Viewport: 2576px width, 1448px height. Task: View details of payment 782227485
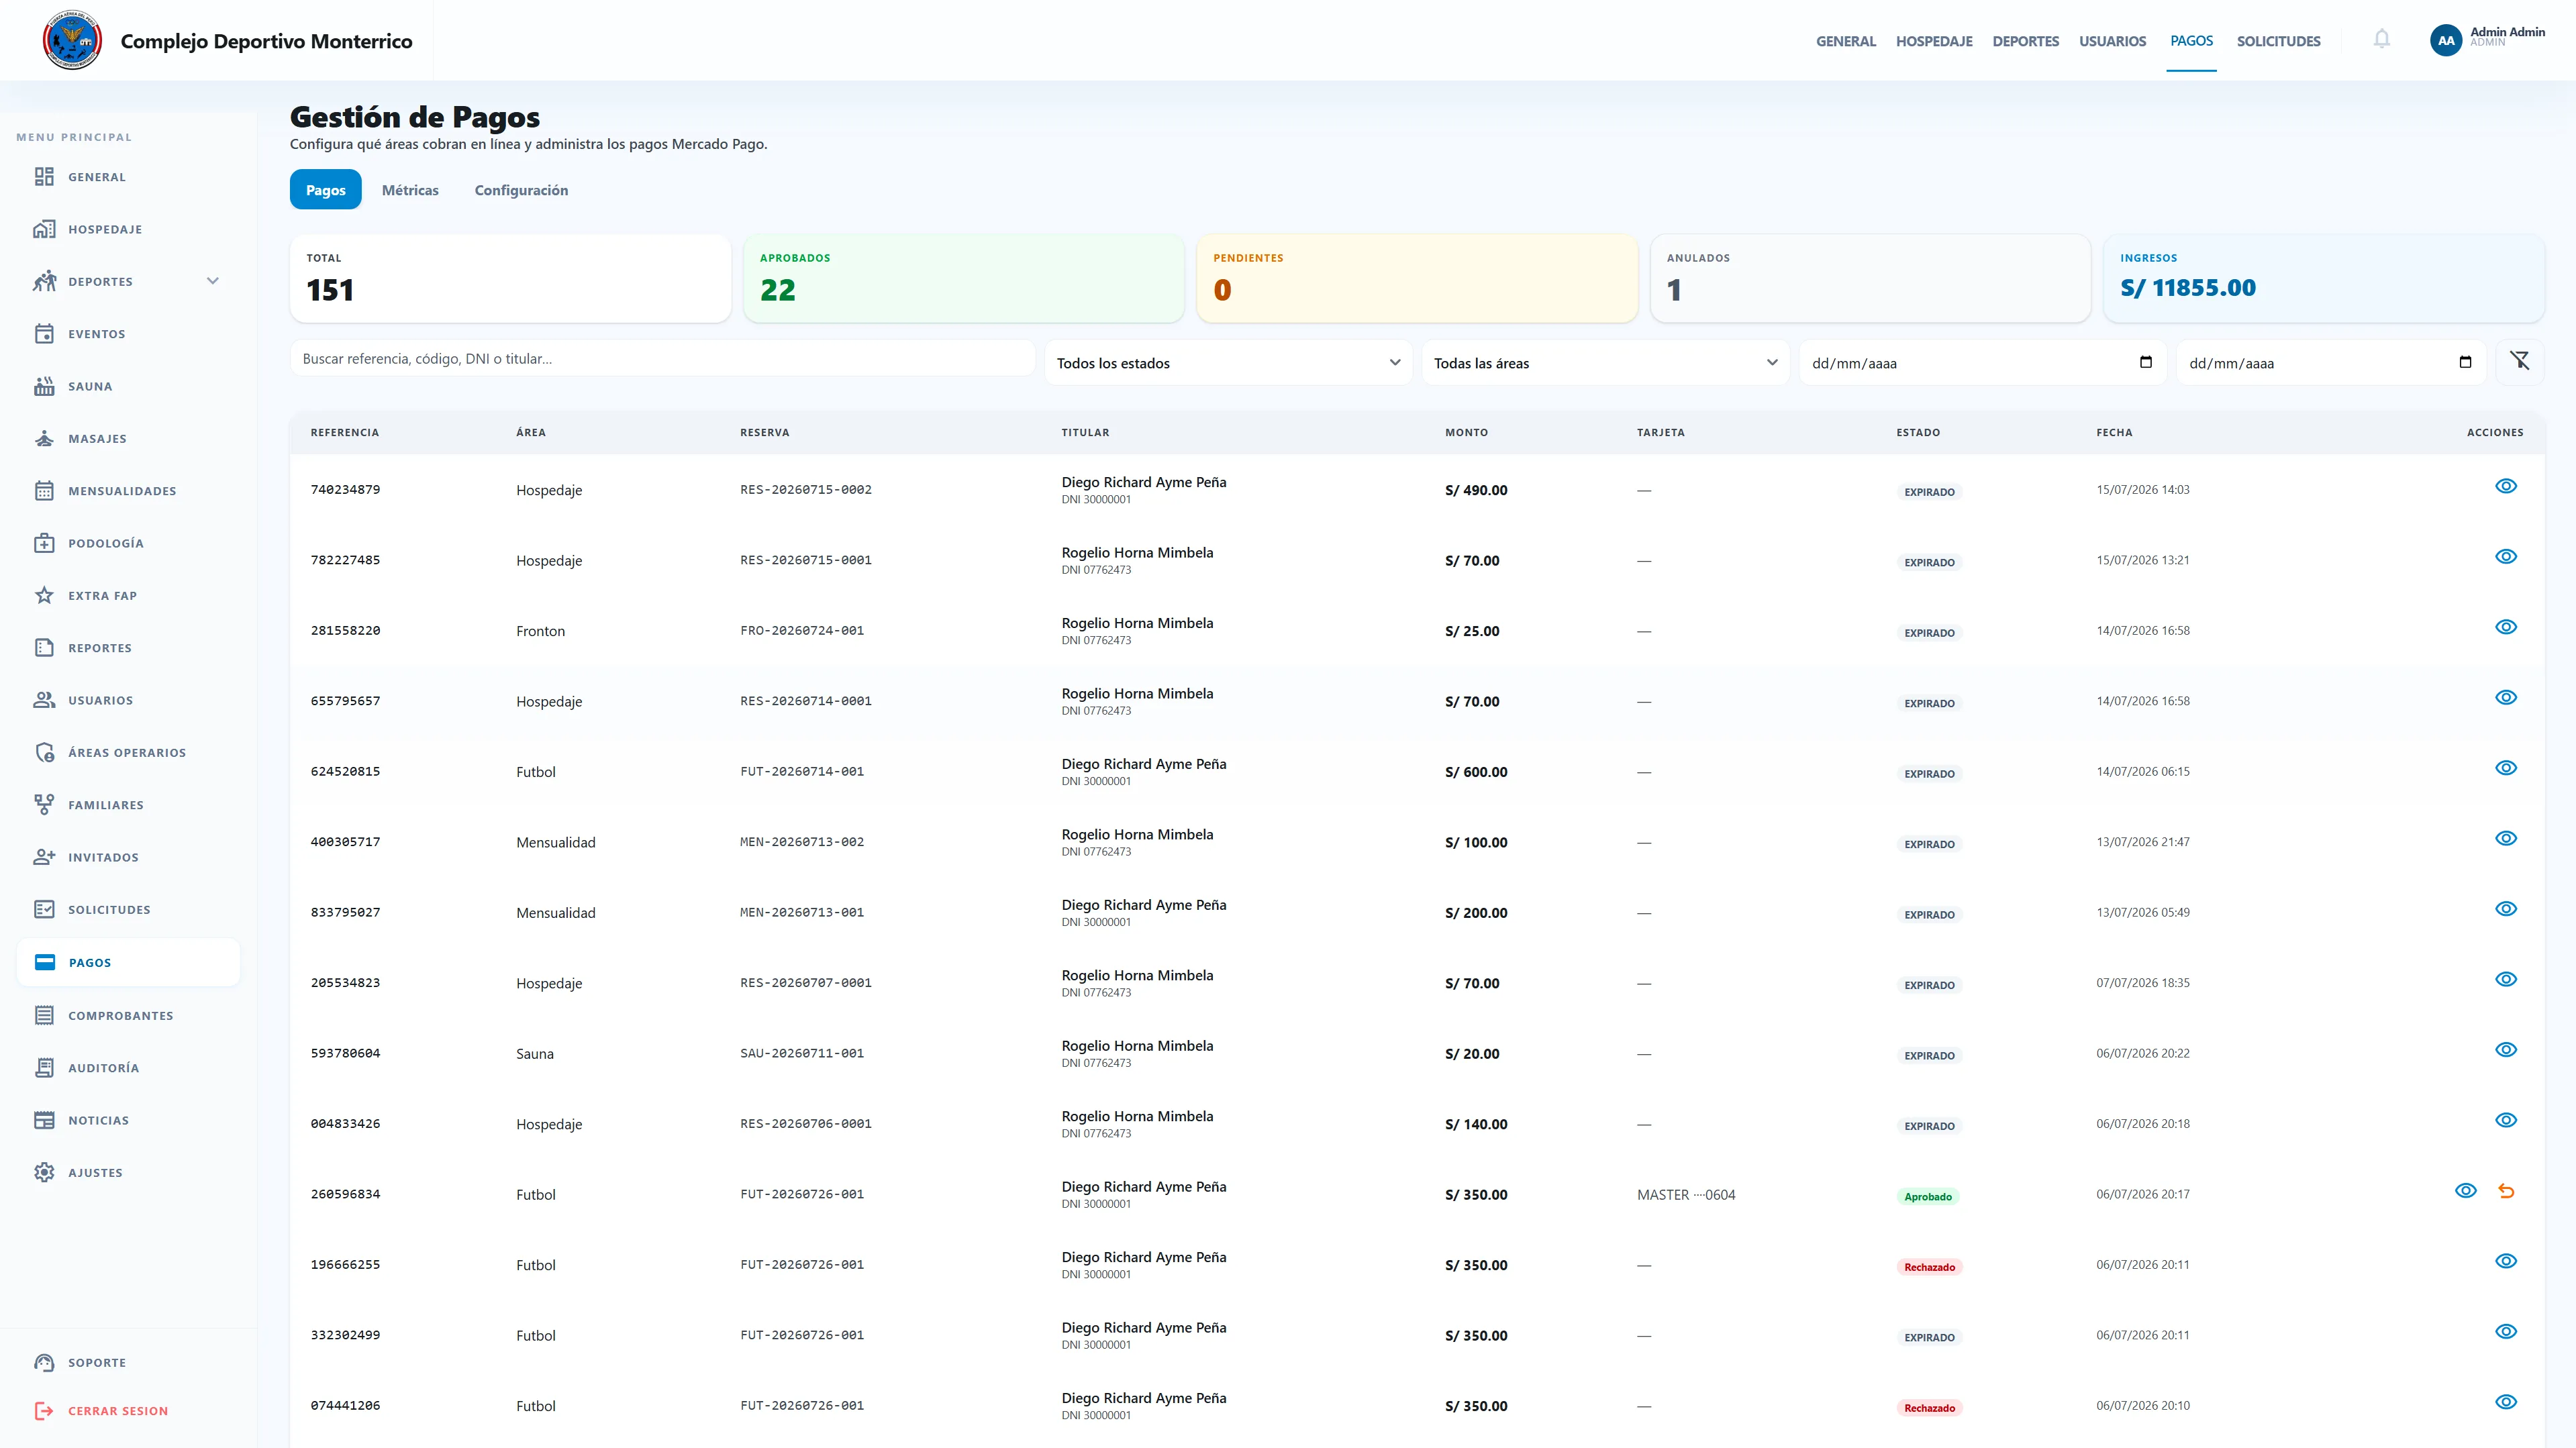coord(2505,557)
